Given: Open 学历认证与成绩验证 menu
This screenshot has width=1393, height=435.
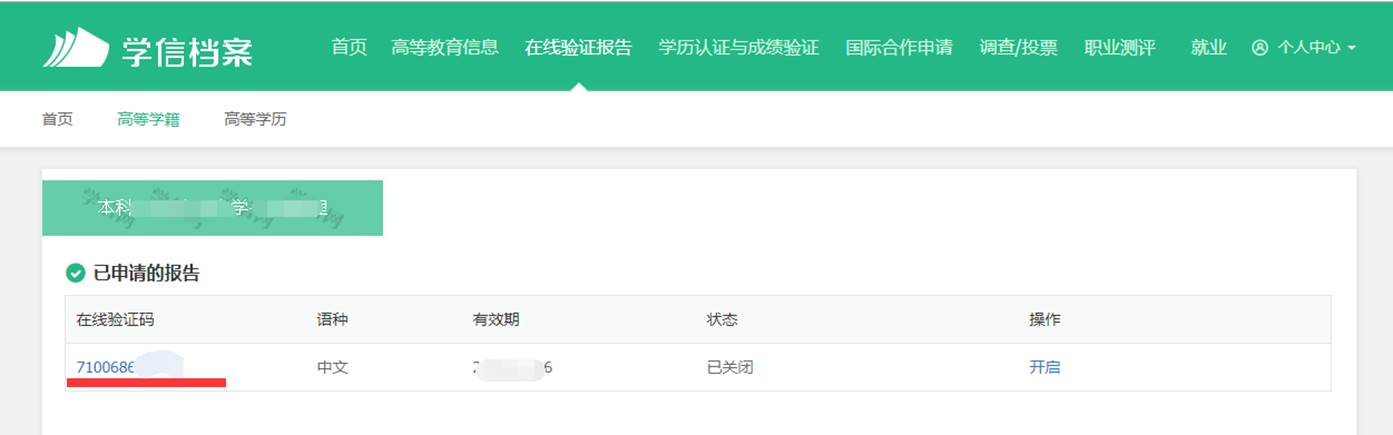Looking at the screenshot, I should coord(739,47).
